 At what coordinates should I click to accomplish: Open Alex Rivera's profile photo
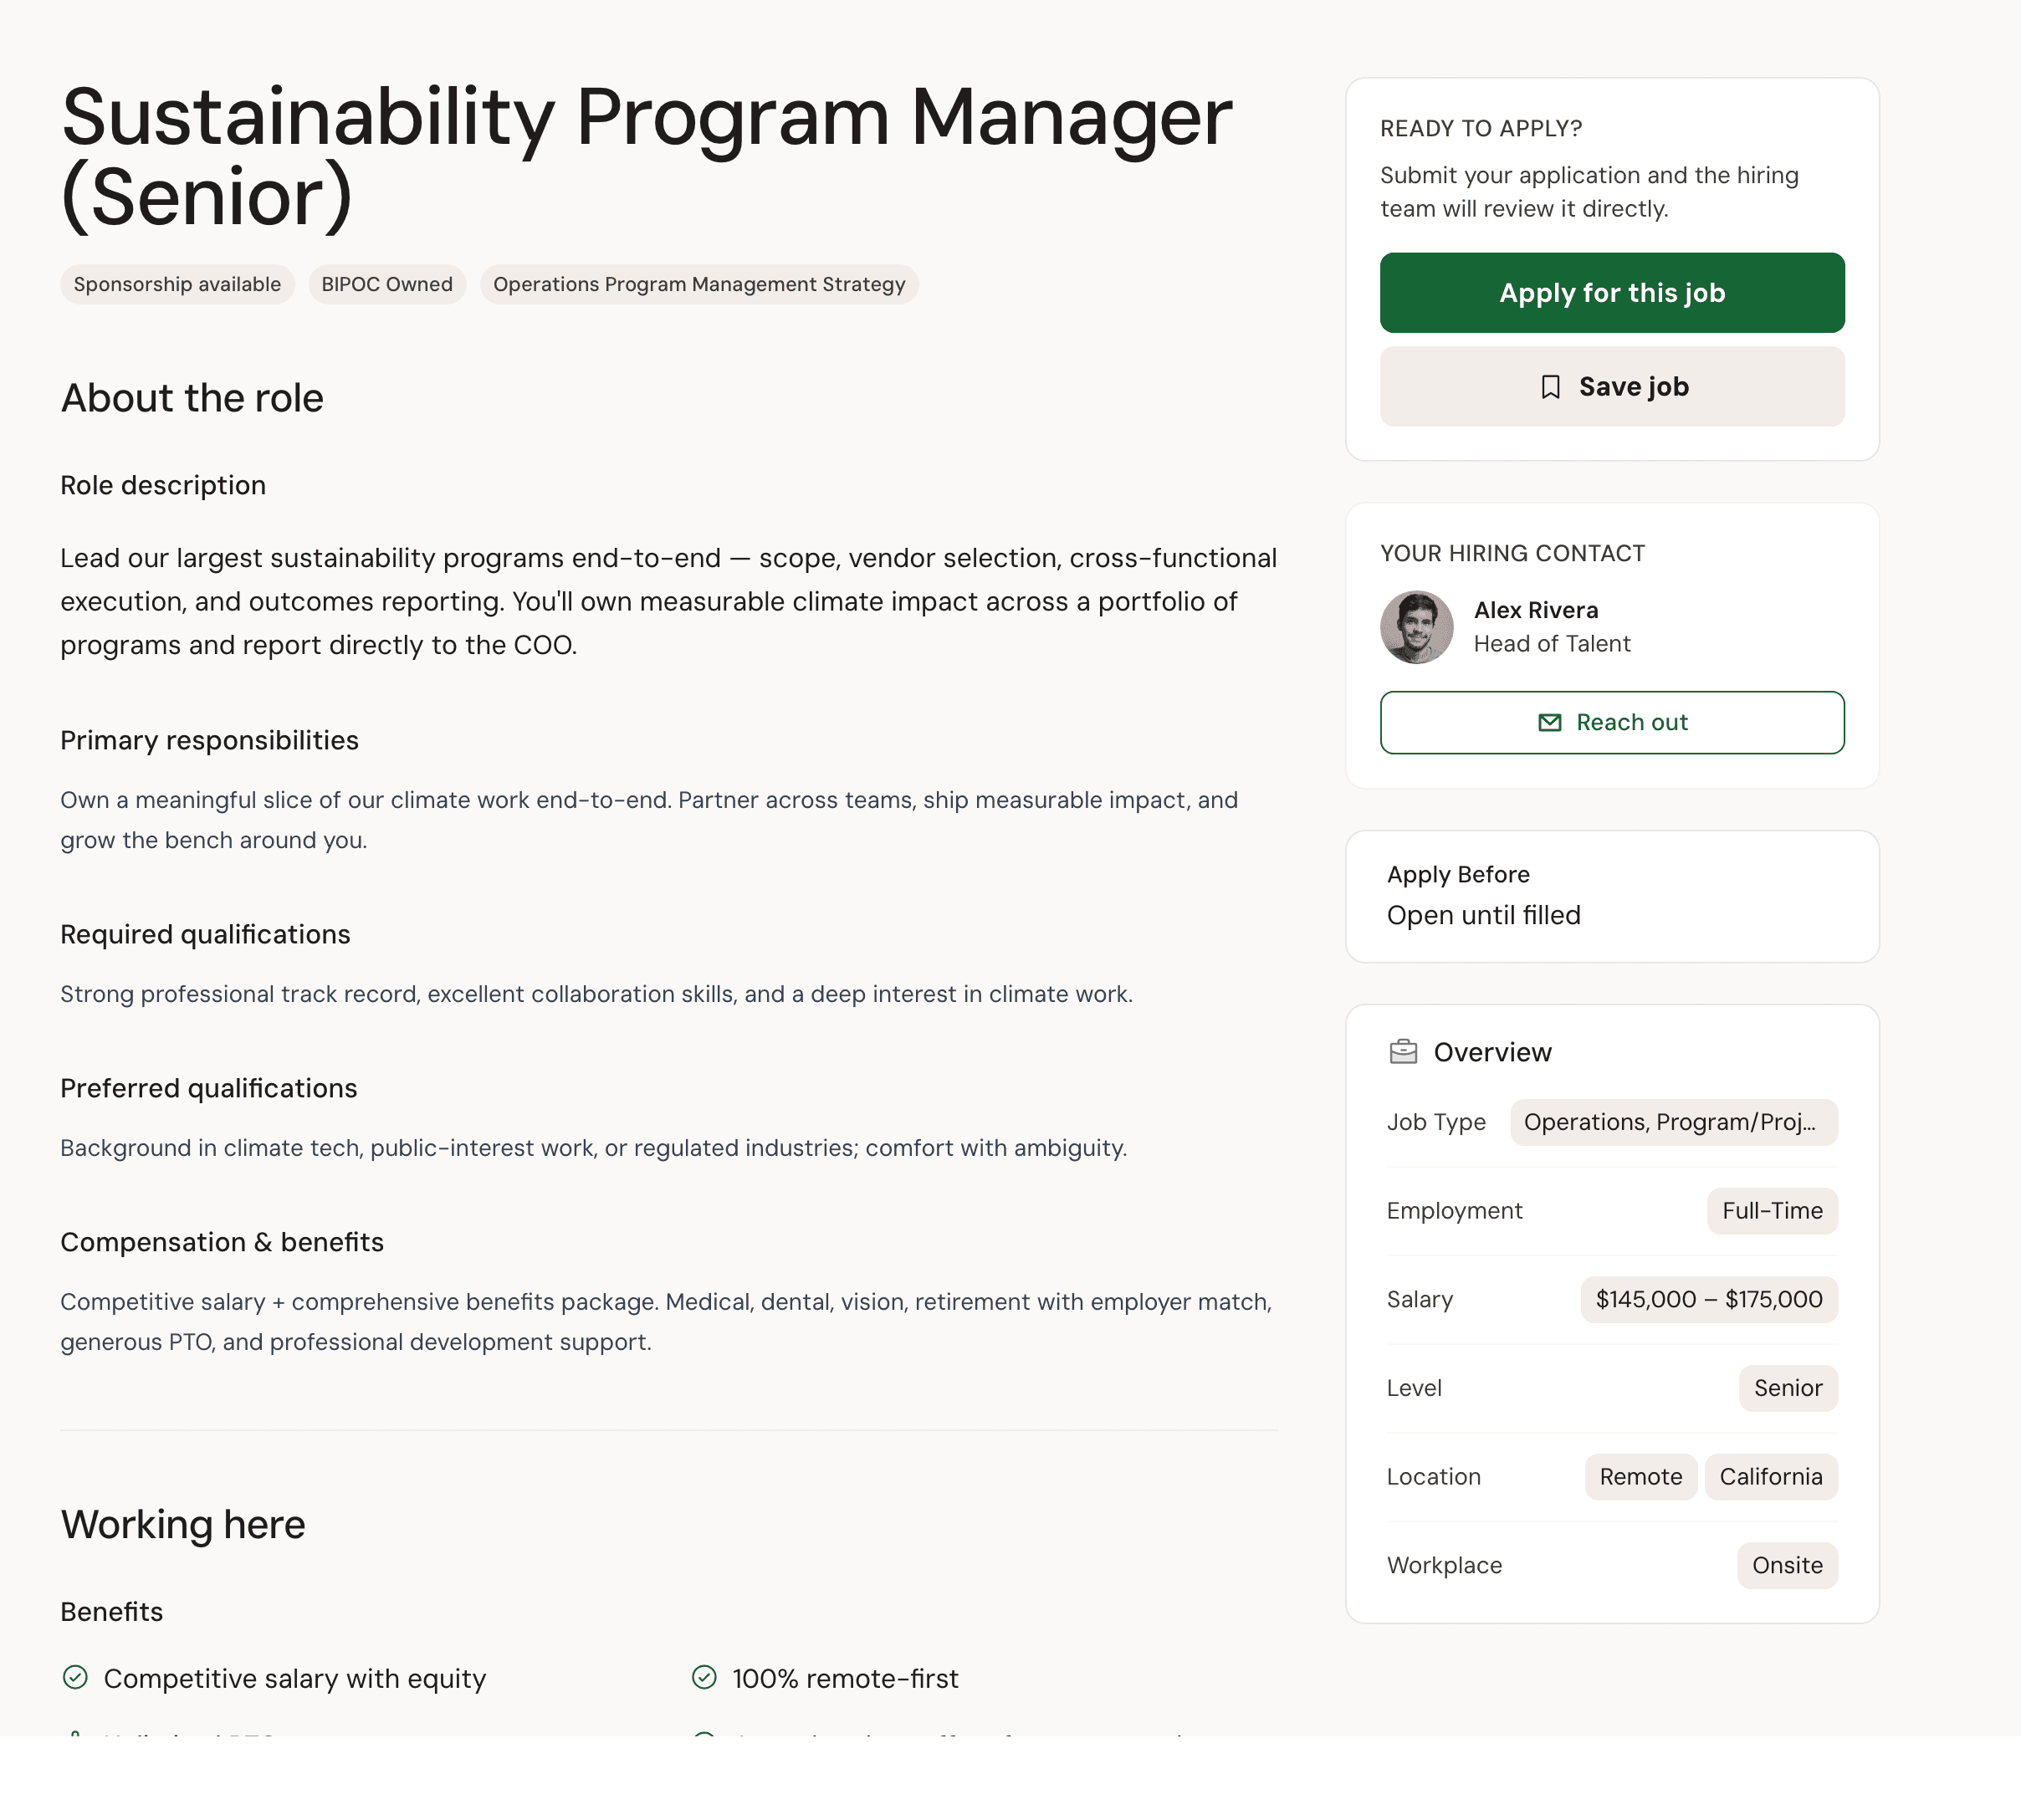tap(1417, 627)
